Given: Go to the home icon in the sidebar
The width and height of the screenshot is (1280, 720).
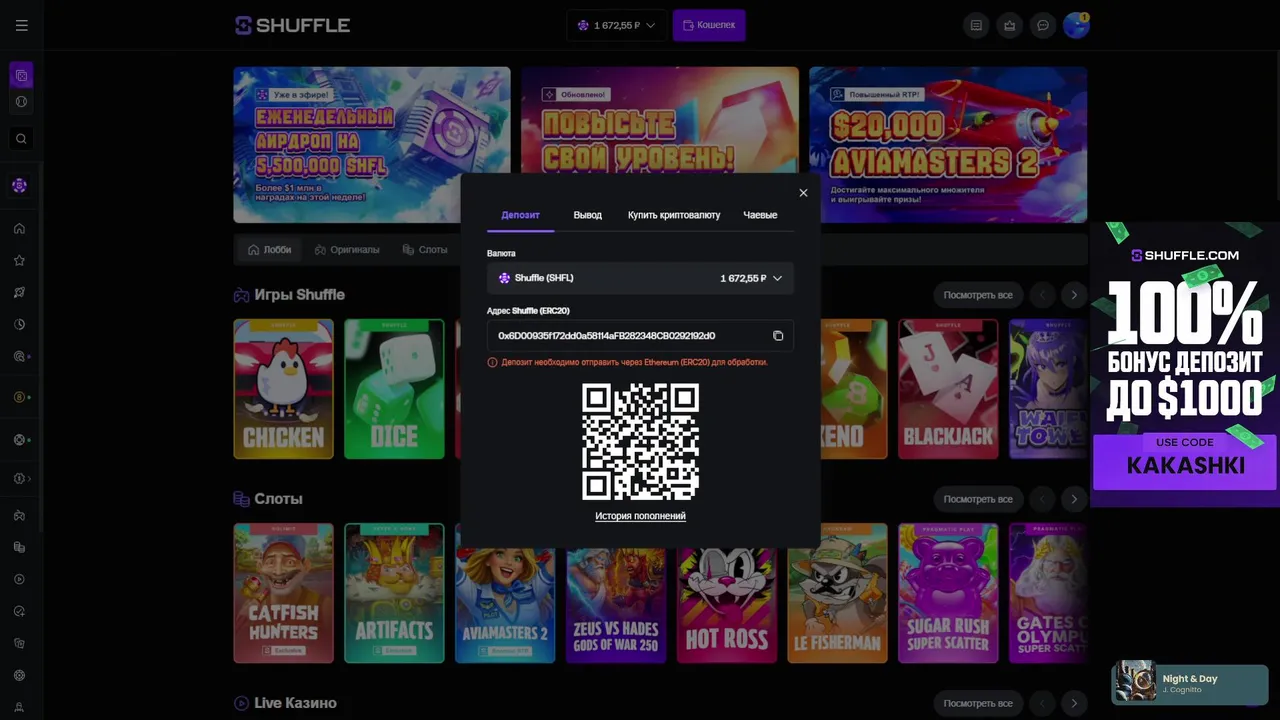Looking at the screenshot, I should (x=19, y=228).
